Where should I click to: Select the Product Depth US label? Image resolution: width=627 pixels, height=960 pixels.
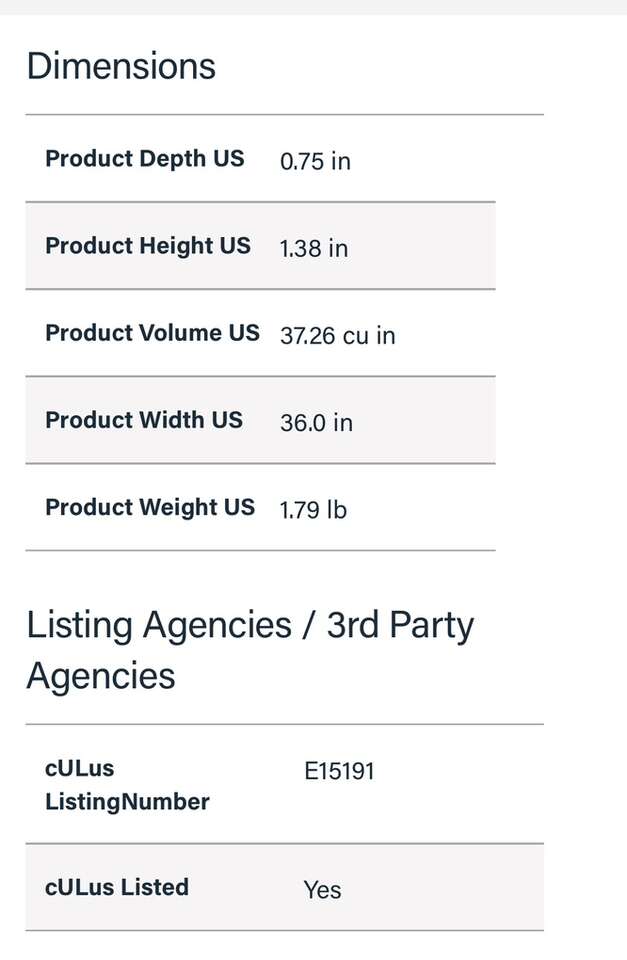[145, 159]
